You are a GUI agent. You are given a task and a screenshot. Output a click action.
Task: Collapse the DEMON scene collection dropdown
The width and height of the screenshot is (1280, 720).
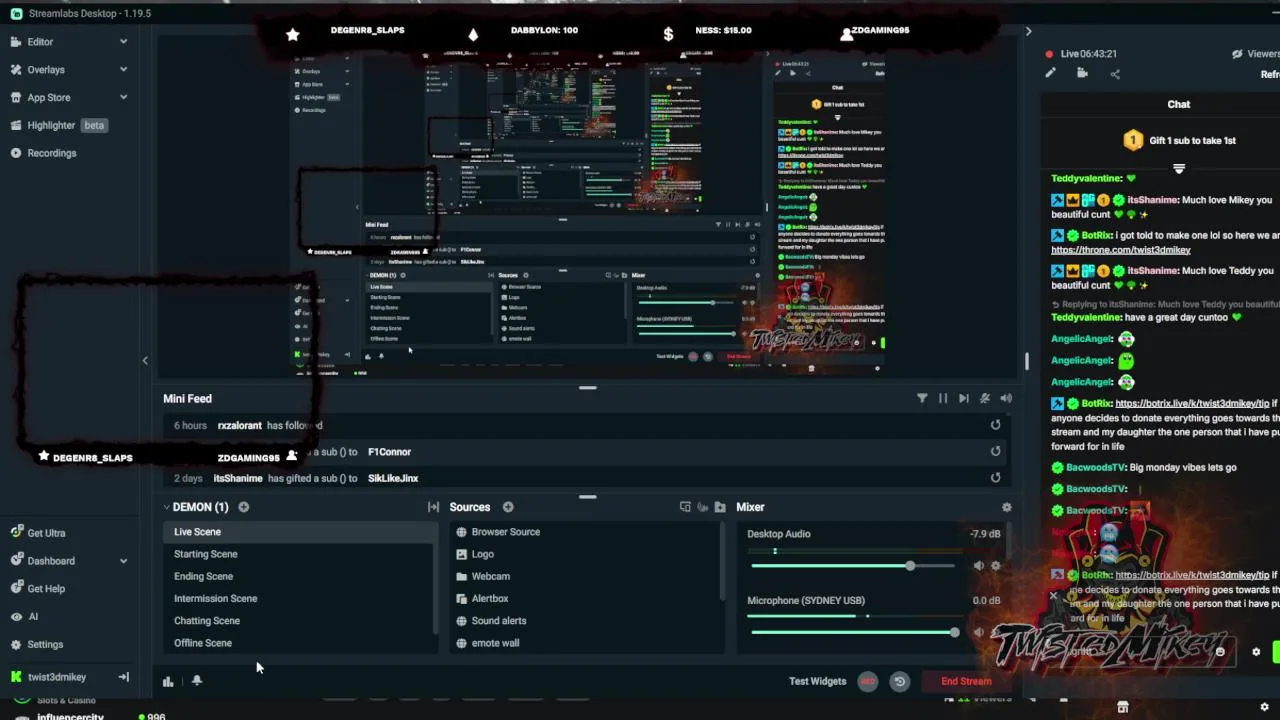pyautogui.click(x=166, y=507)
